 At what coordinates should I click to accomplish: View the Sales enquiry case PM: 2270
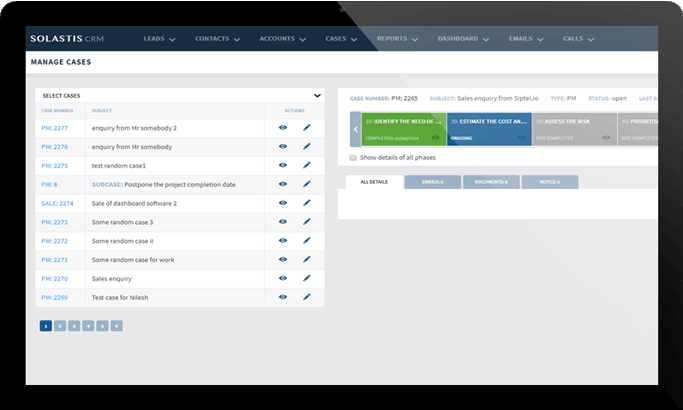[x=283, y=278]
